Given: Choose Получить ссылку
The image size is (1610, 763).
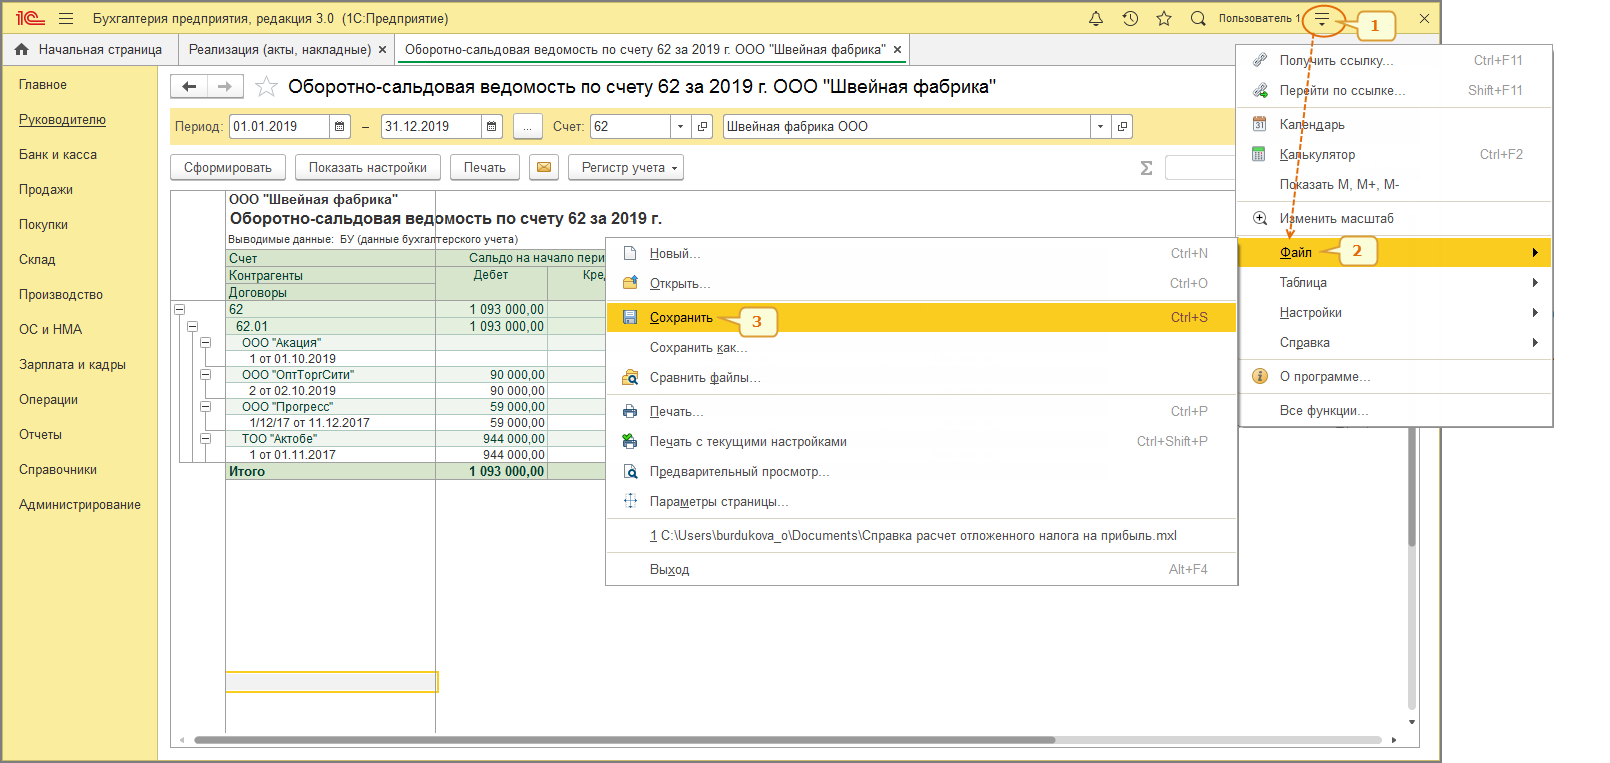Looking at the screenshot, I should tap(1395, 60).
